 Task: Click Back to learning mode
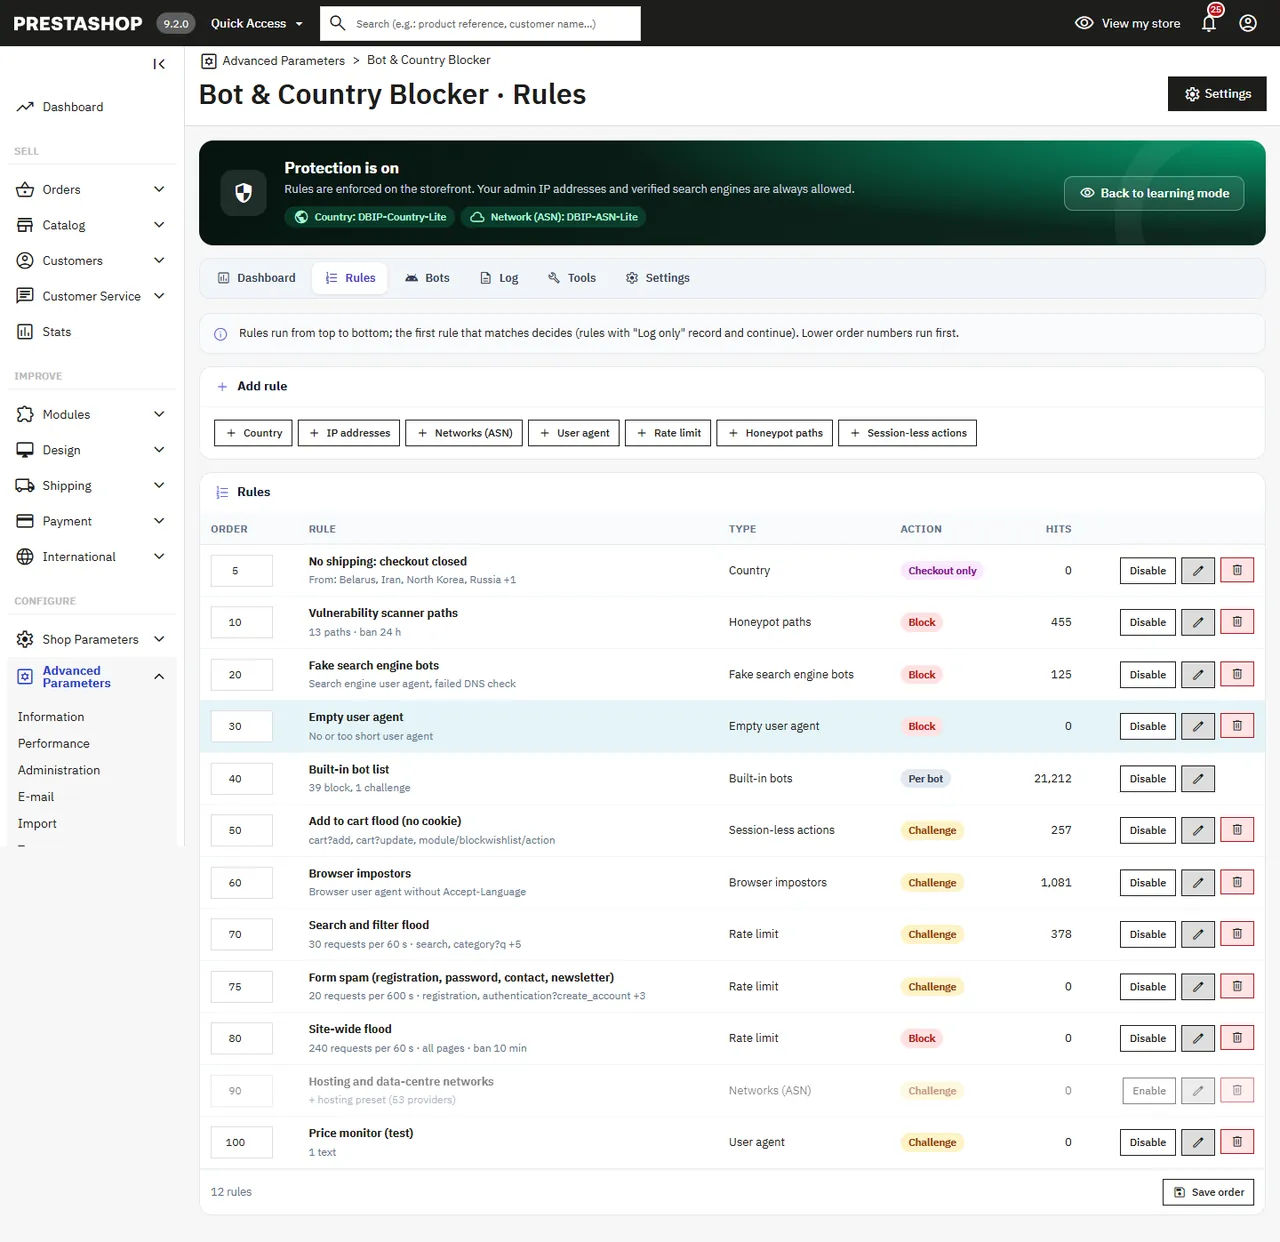1154,193
